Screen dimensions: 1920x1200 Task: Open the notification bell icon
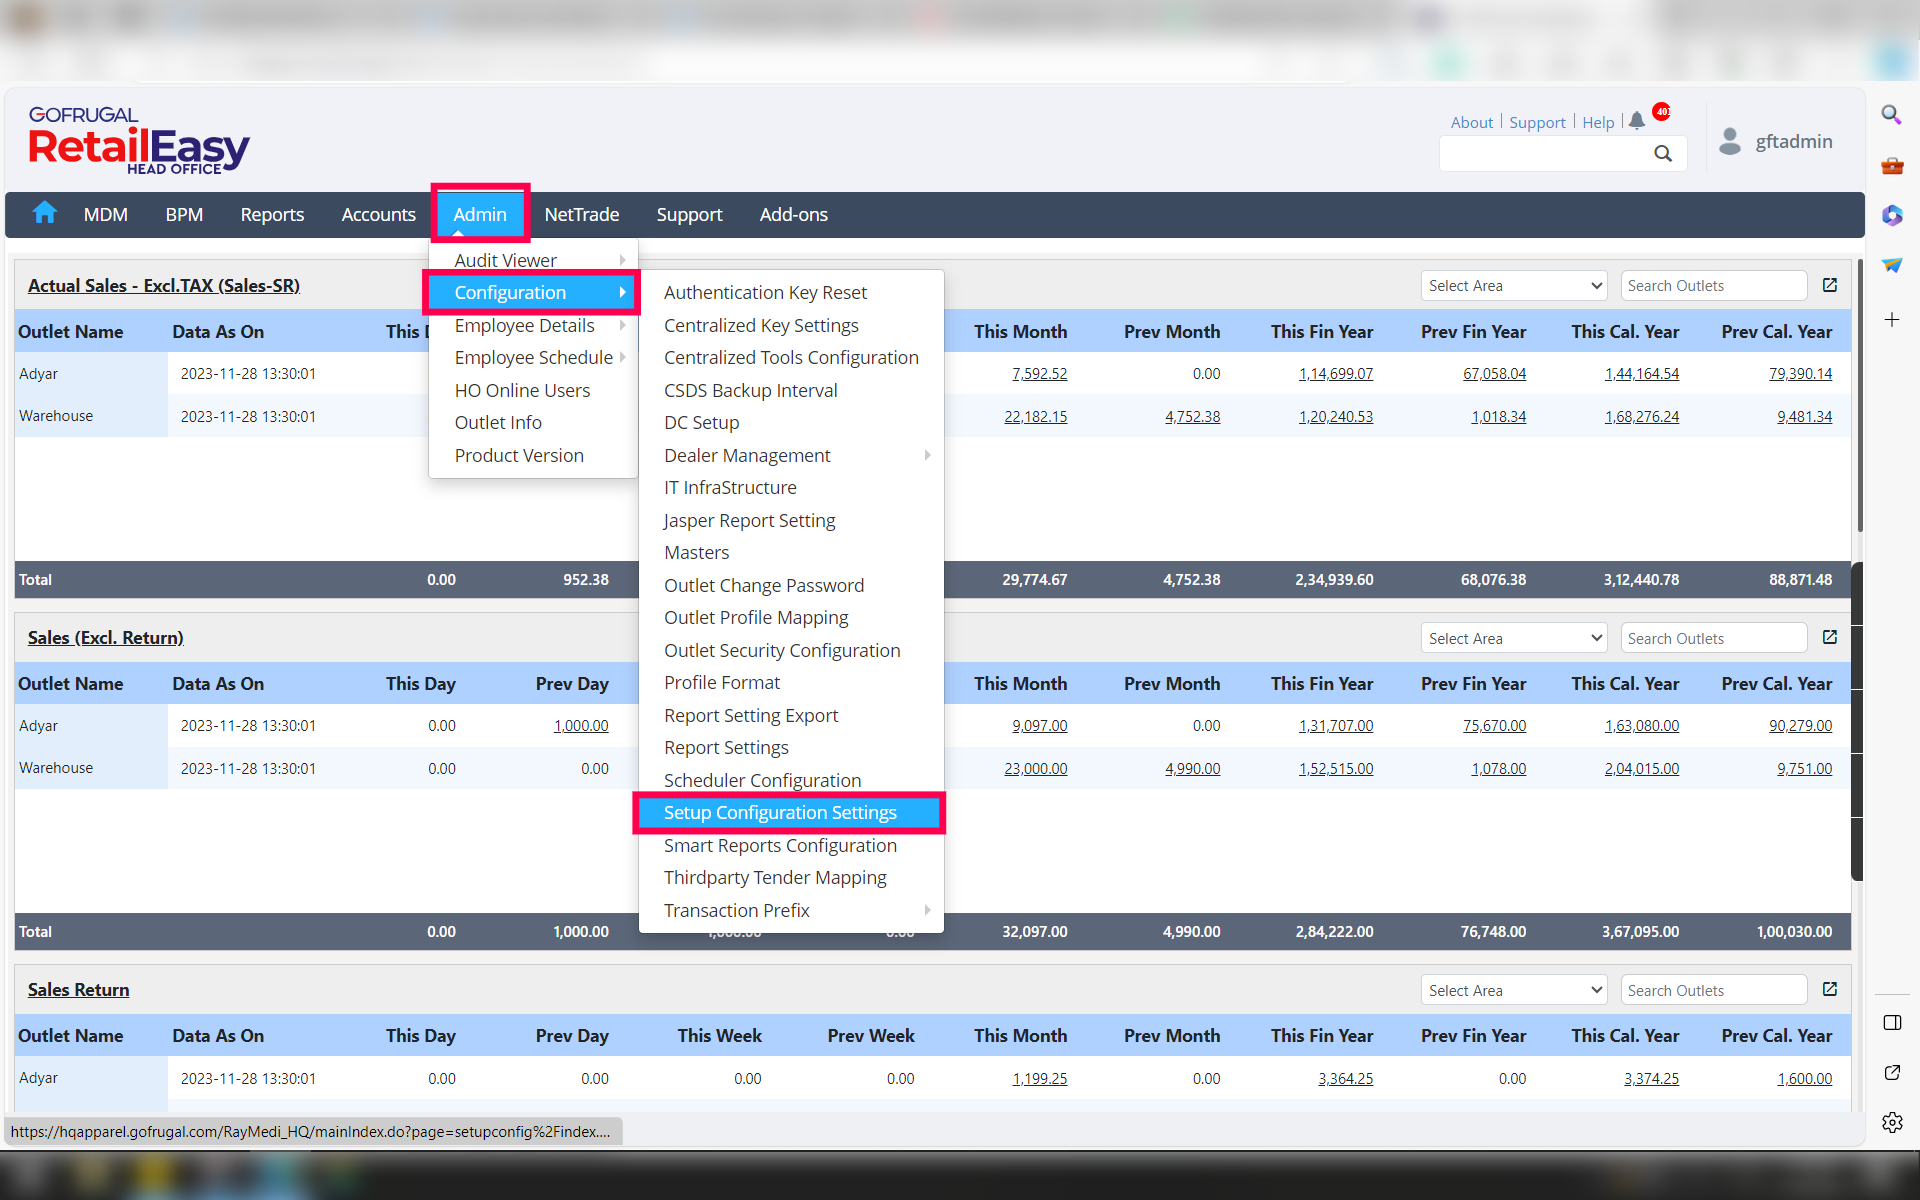tap(1636, 121)
